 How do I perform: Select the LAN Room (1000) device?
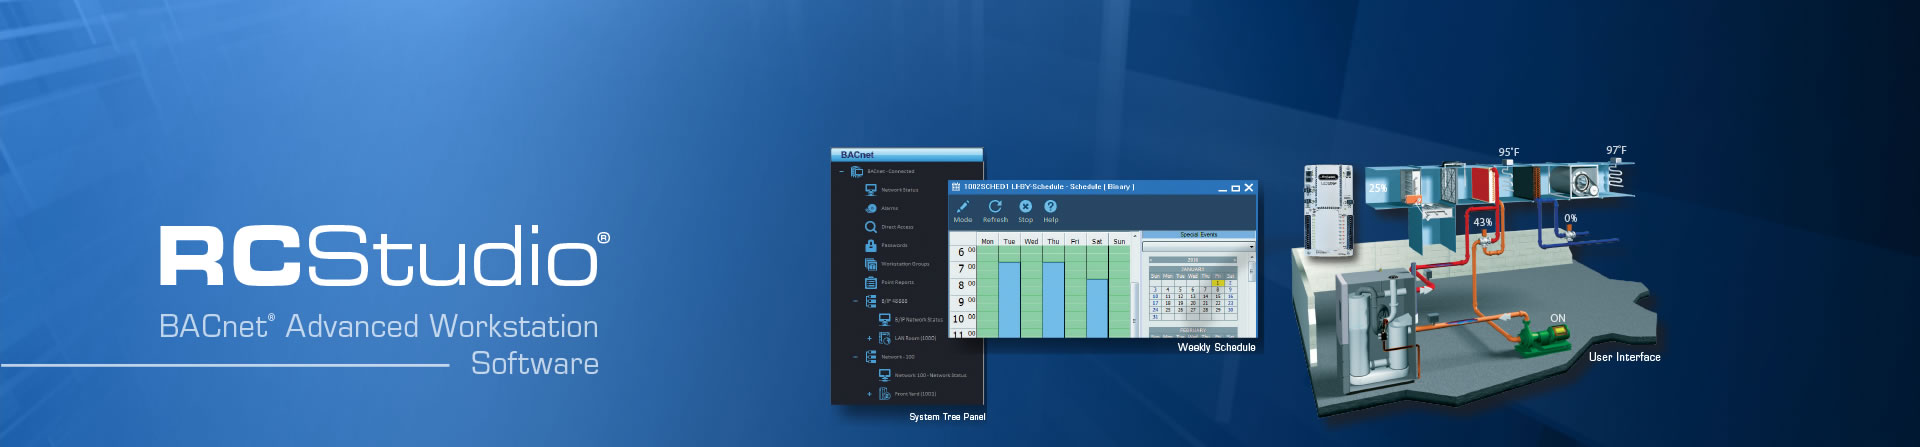click(908, 338)
